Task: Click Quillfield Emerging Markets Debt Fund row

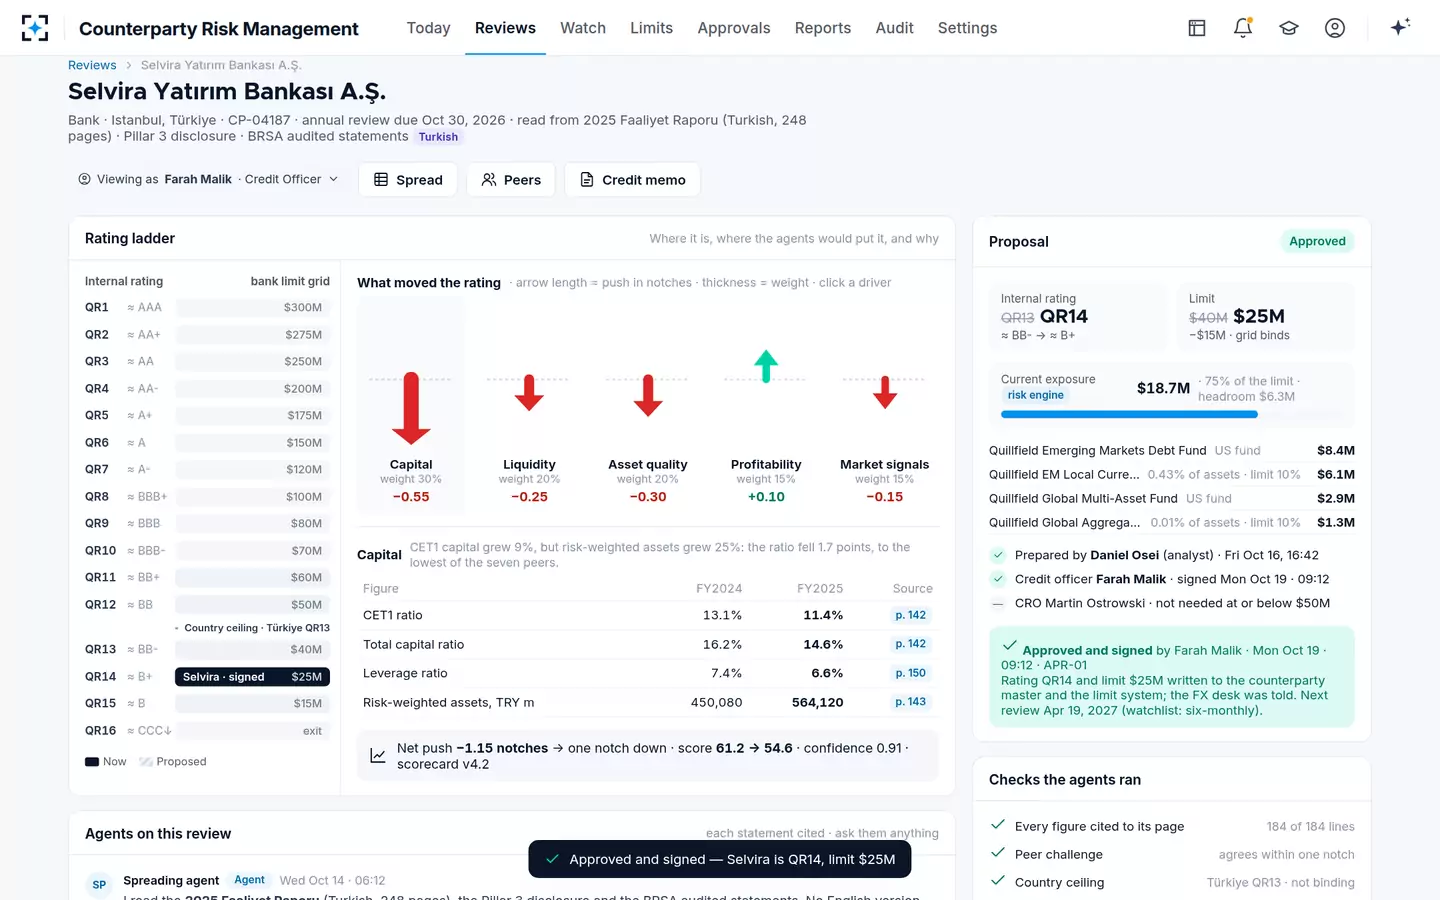Action: tap(1171, 451)
